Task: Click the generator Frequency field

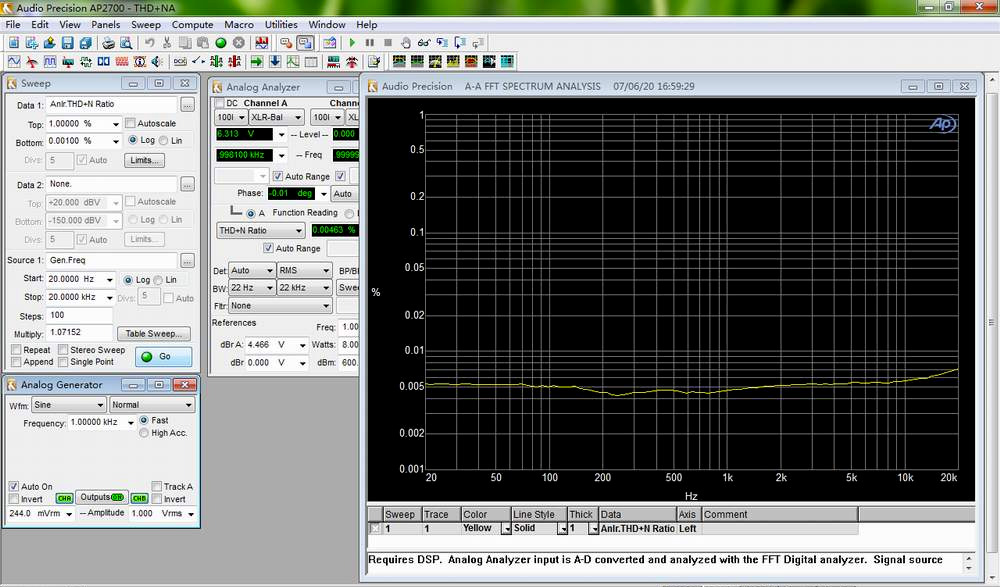Action: [96, 422]
